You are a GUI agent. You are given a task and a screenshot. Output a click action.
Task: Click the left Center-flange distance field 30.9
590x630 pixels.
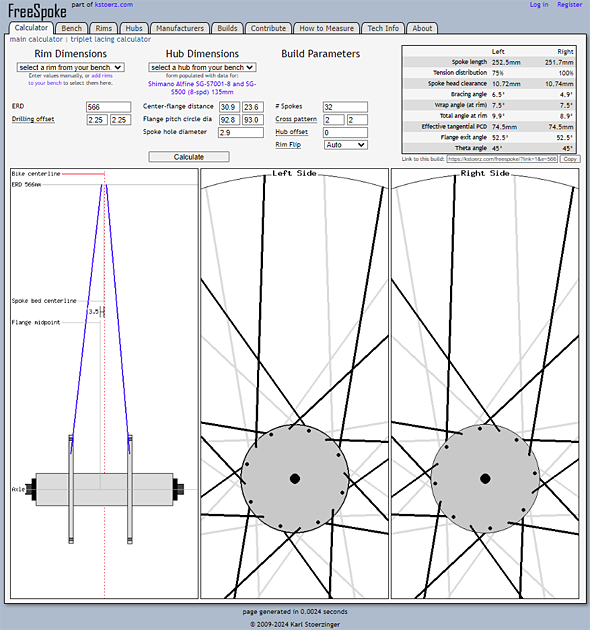tap(229, 107)
